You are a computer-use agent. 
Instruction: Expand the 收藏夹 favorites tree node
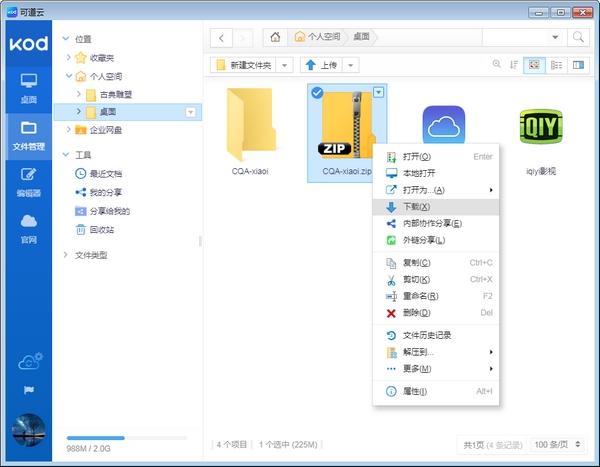pos(67,57)
